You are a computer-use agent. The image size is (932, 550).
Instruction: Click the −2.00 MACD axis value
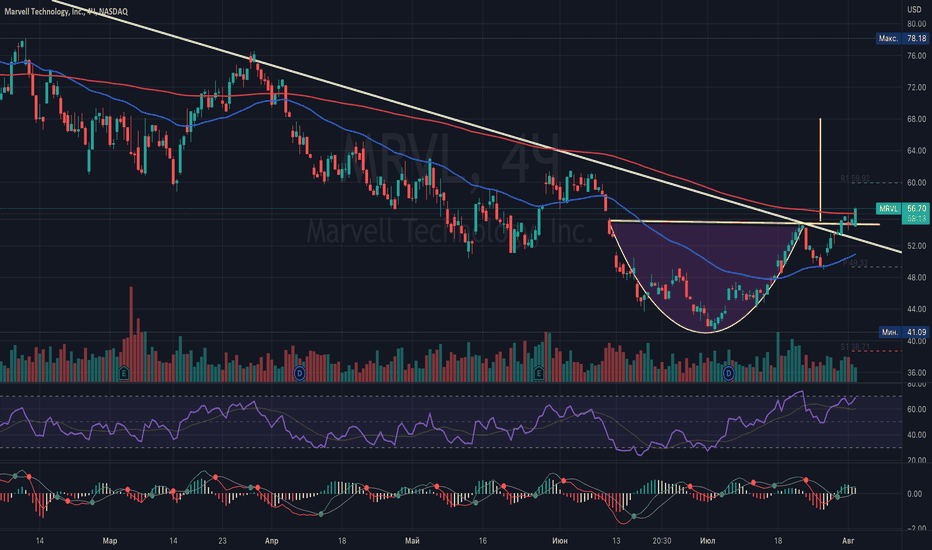click(x=915, y=528)
